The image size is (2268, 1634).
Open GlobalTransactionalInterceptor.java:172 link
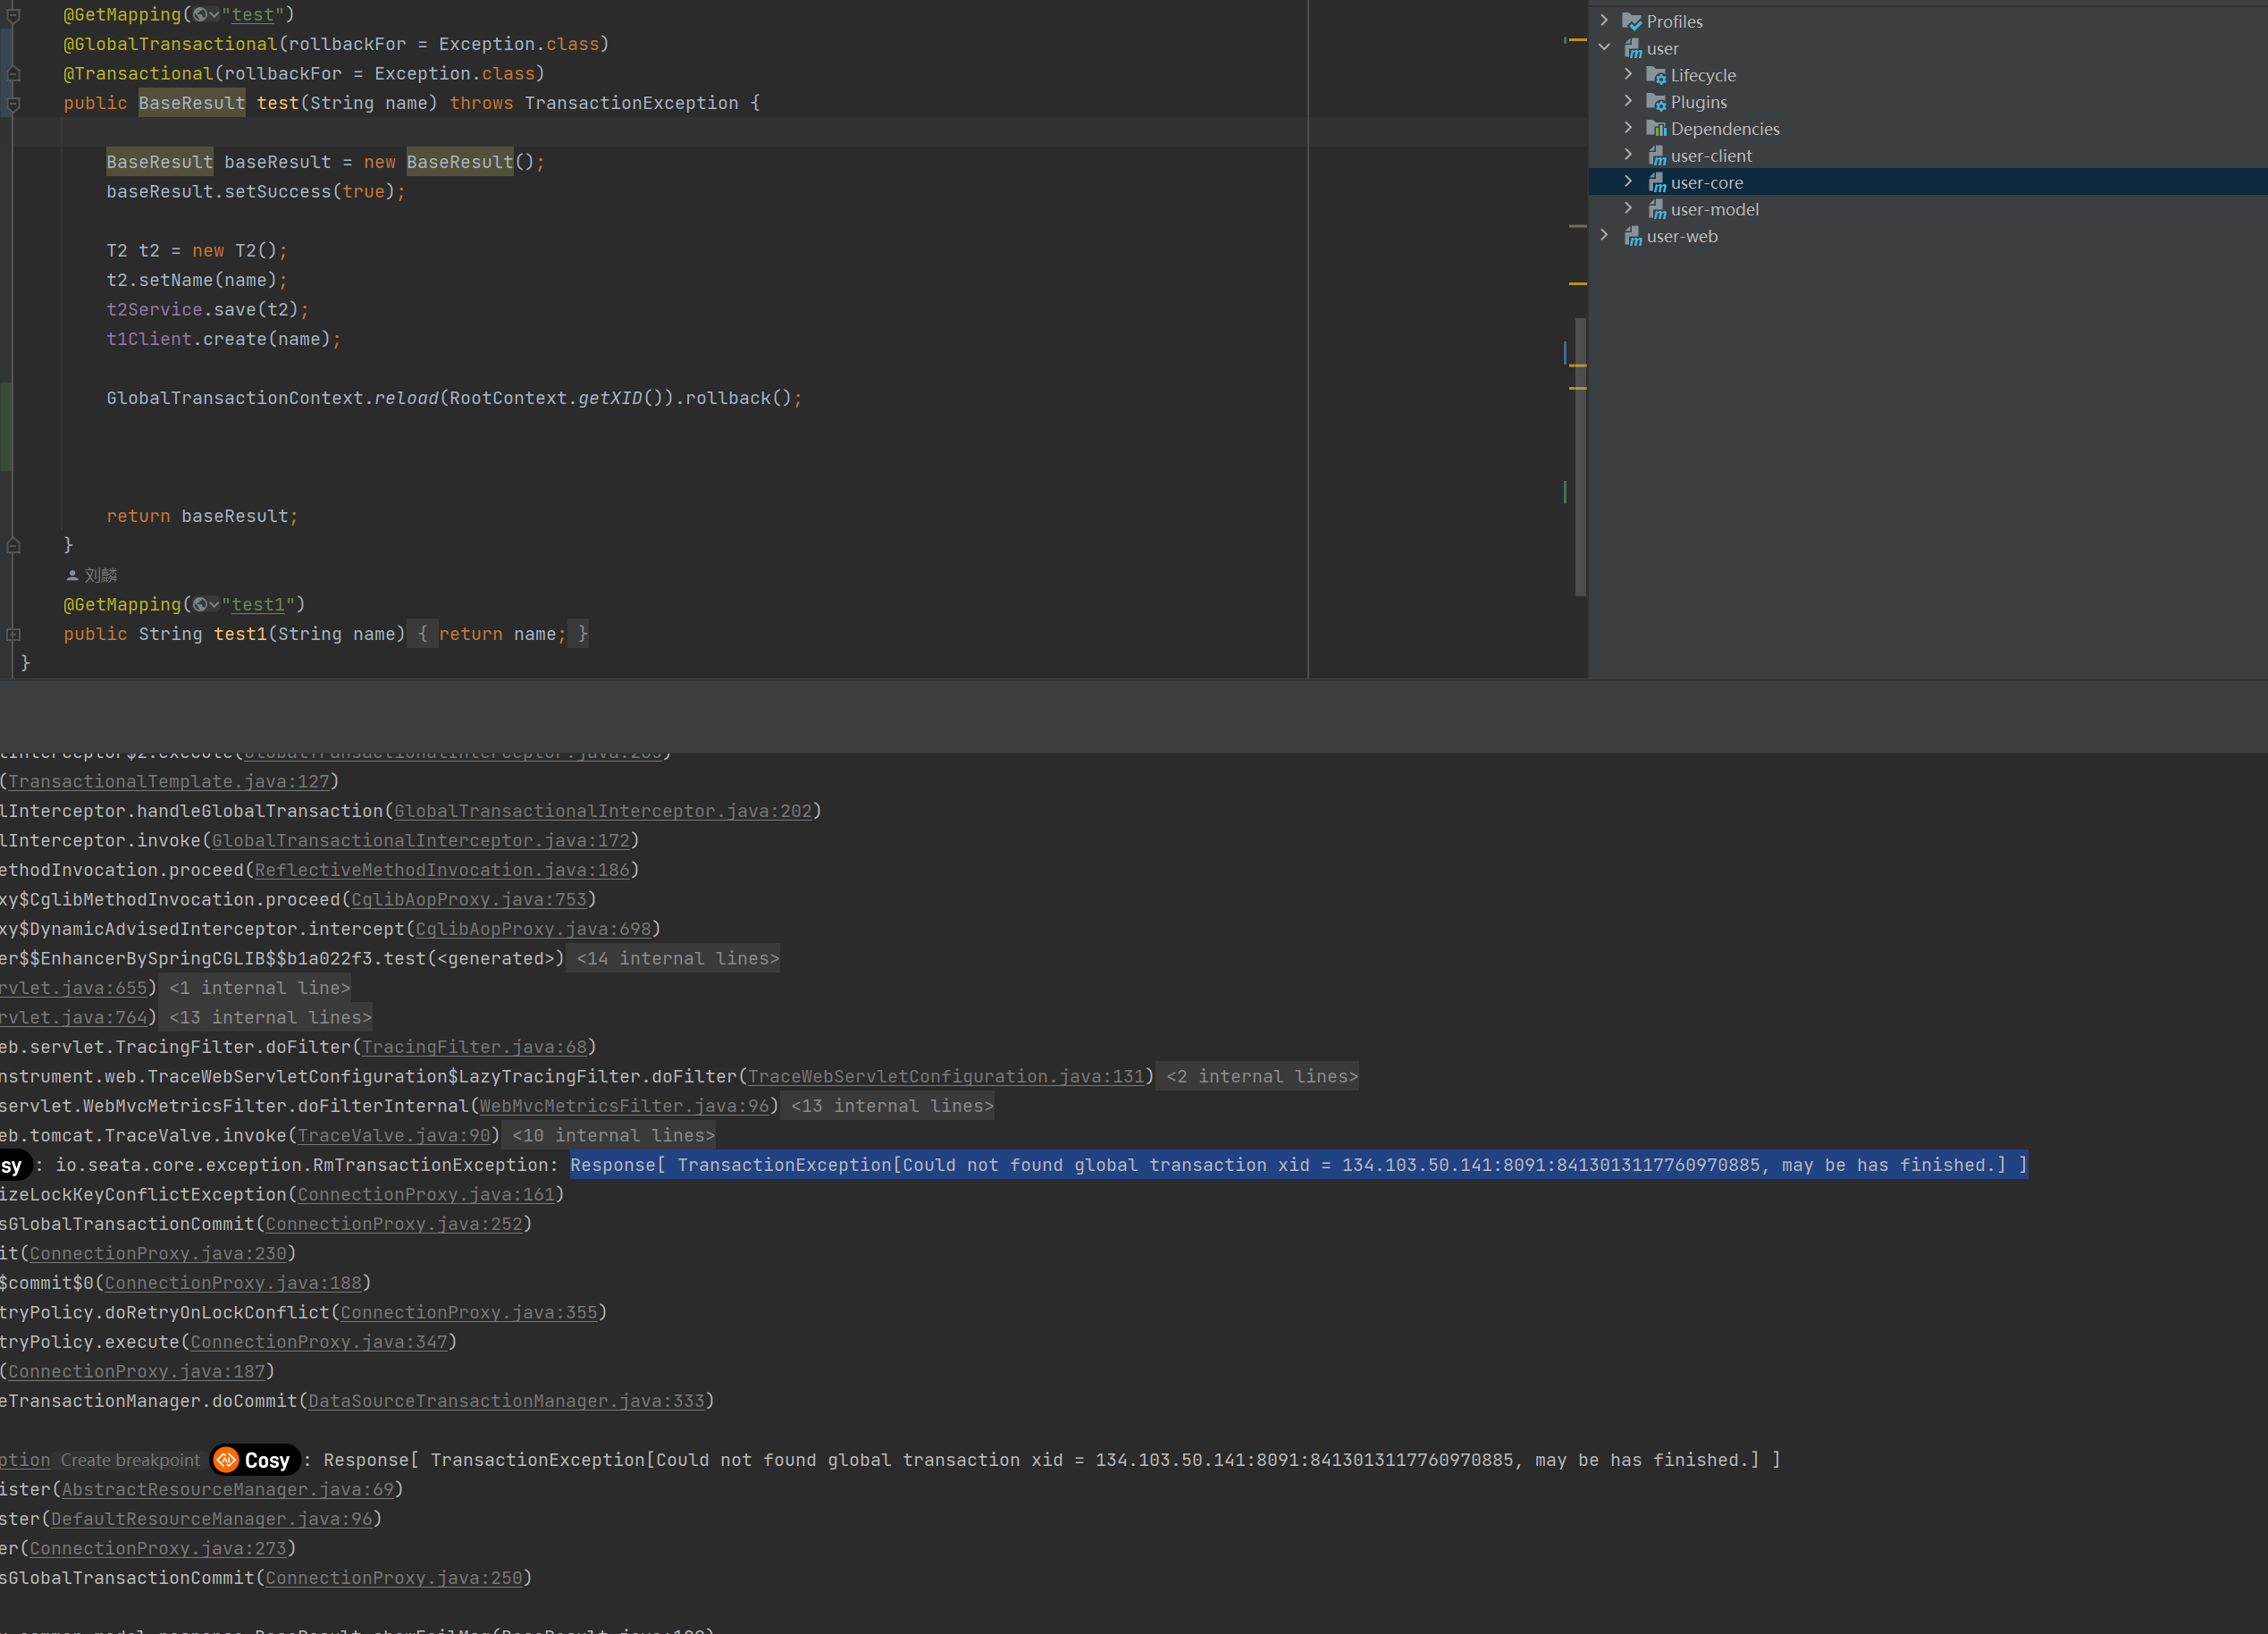click(x=421, y=840)
